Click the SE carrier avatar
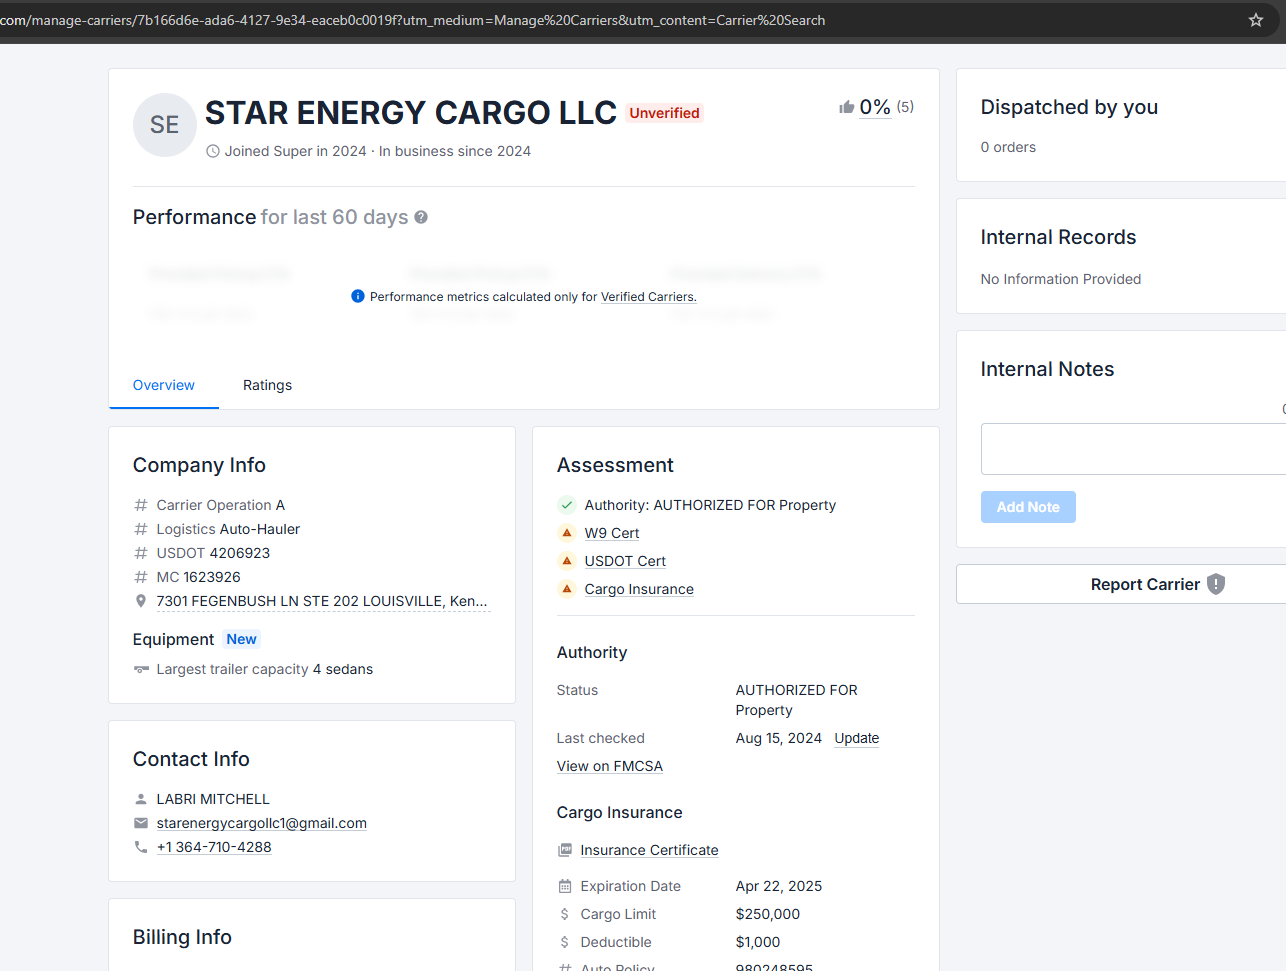 pos(165,125)
